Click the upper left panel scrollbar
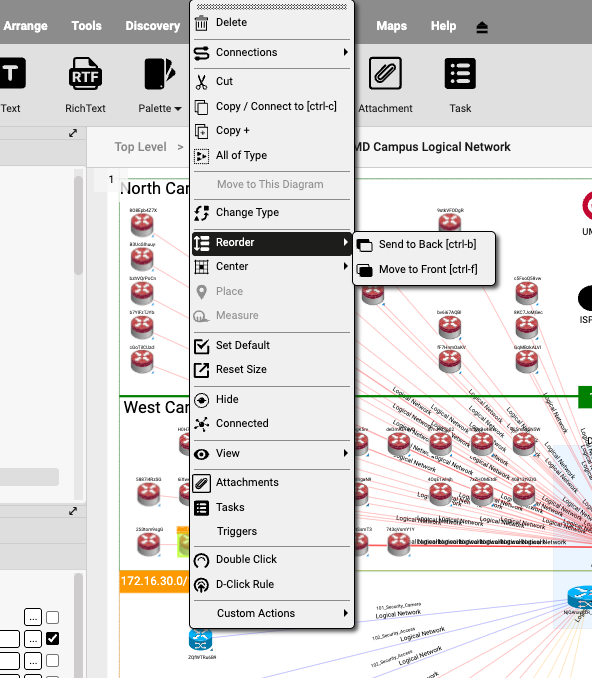Screen dimensions: 592x678 (x=78, y=225)
